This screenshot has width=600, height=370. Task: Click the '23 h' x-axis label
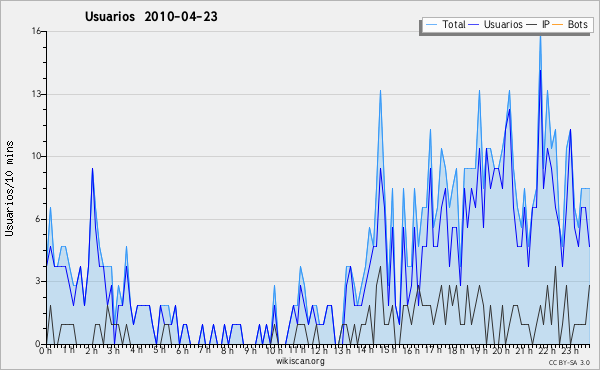pos(570,351)
